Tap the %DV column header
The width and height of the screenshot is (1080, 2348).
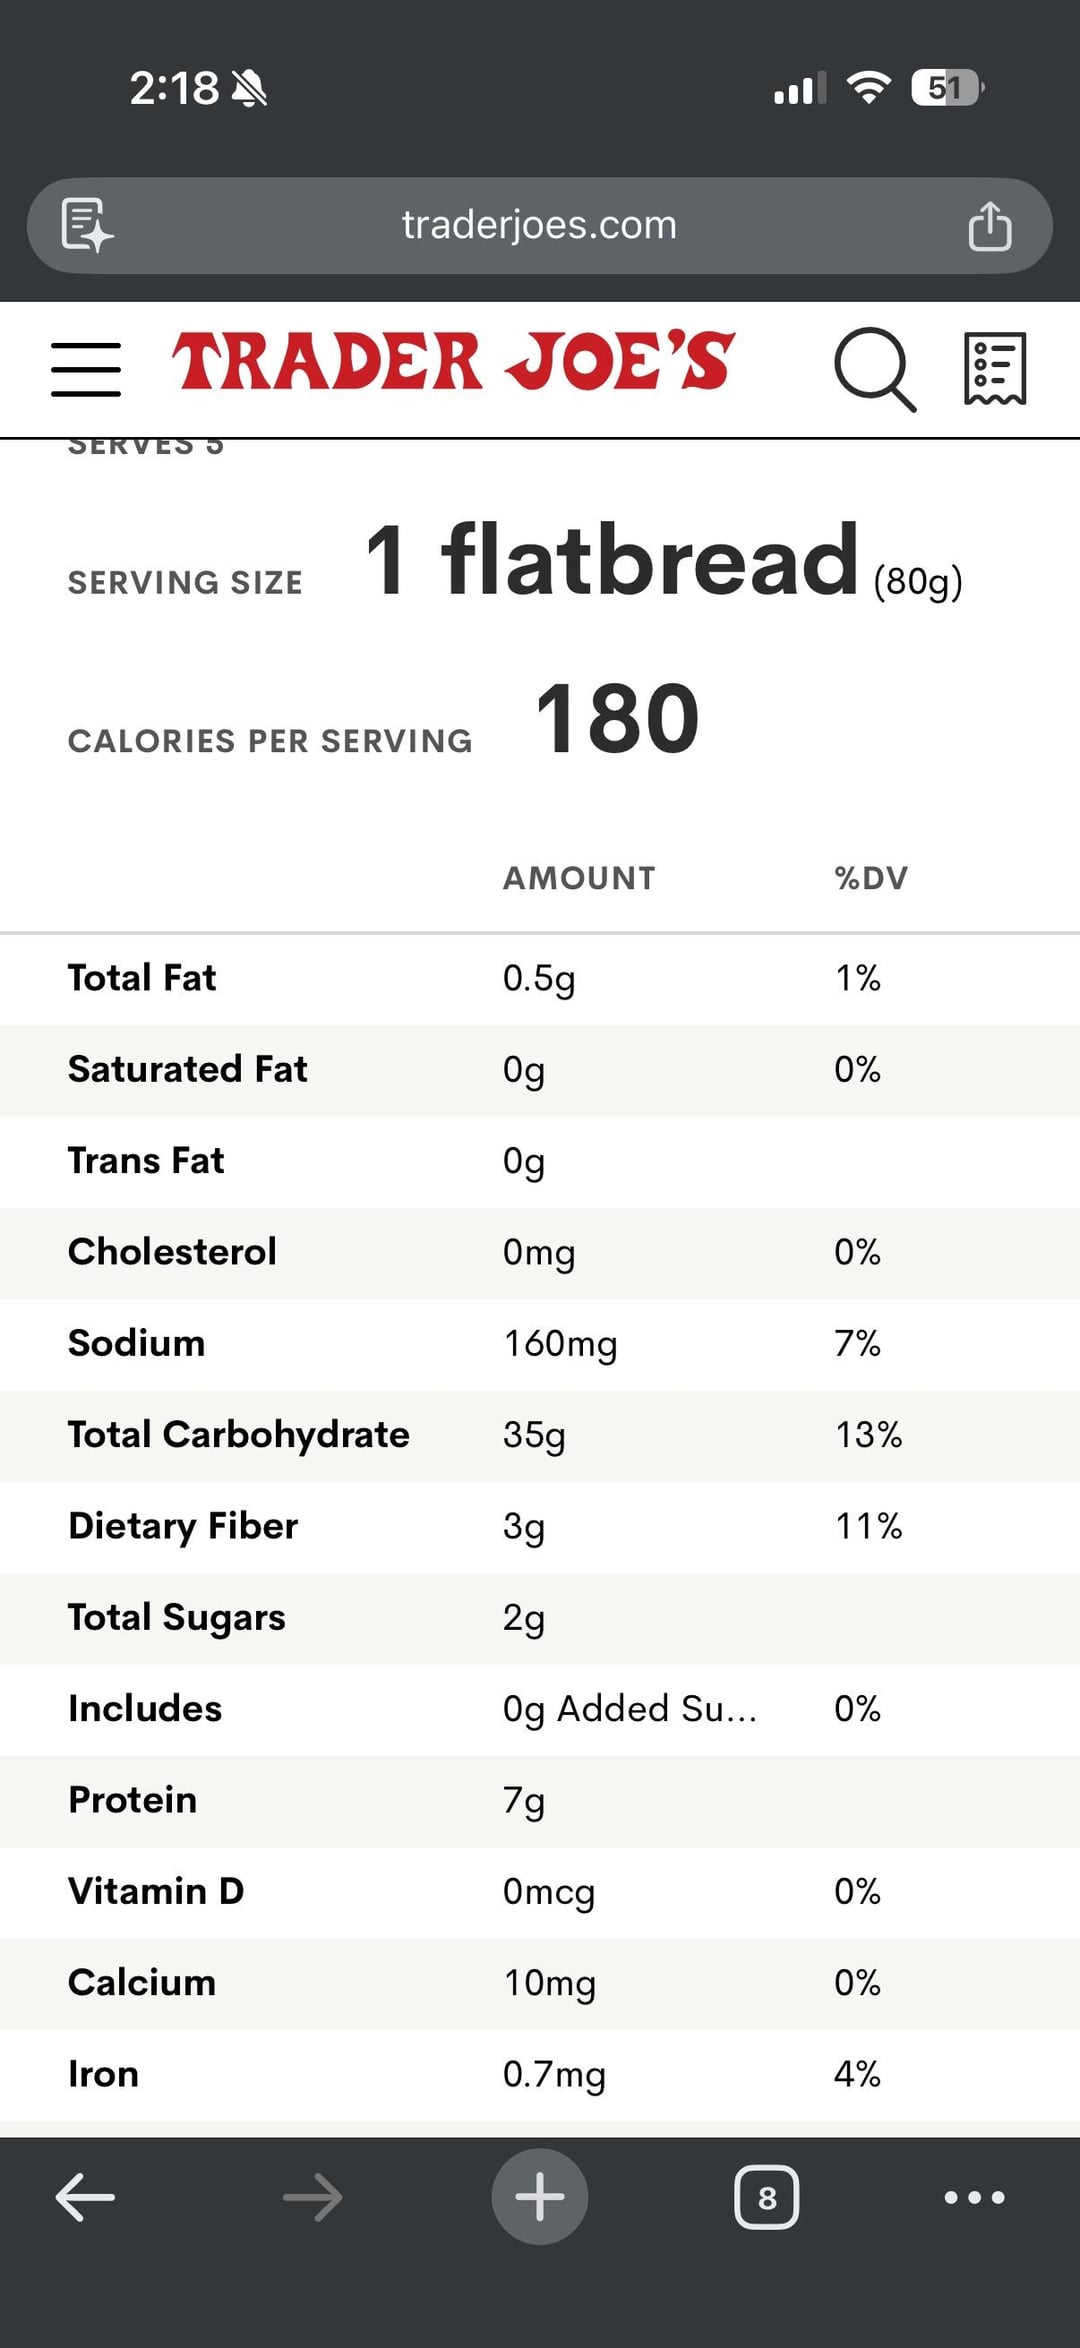[870, 878]
